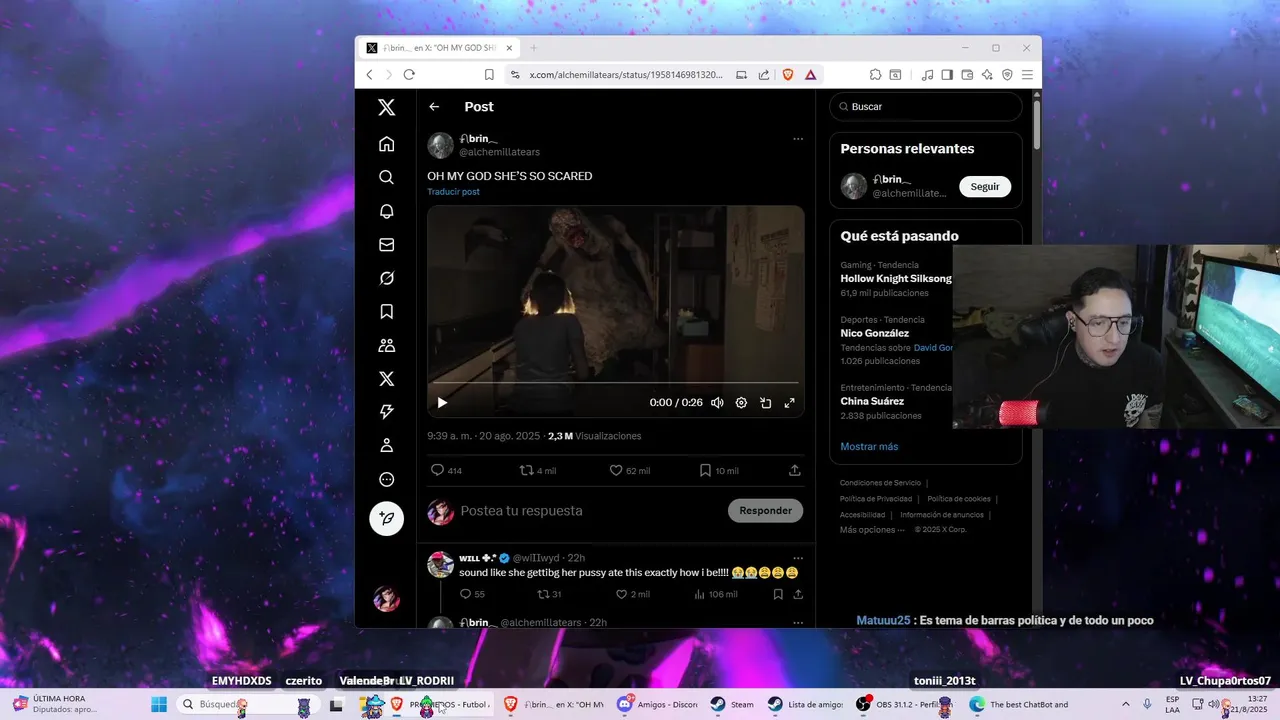Image resolution: width=1280 pixels, height=720 pixels.
Task: Close the X post tab
Action: pyautogui.click(x=509, y=48)
